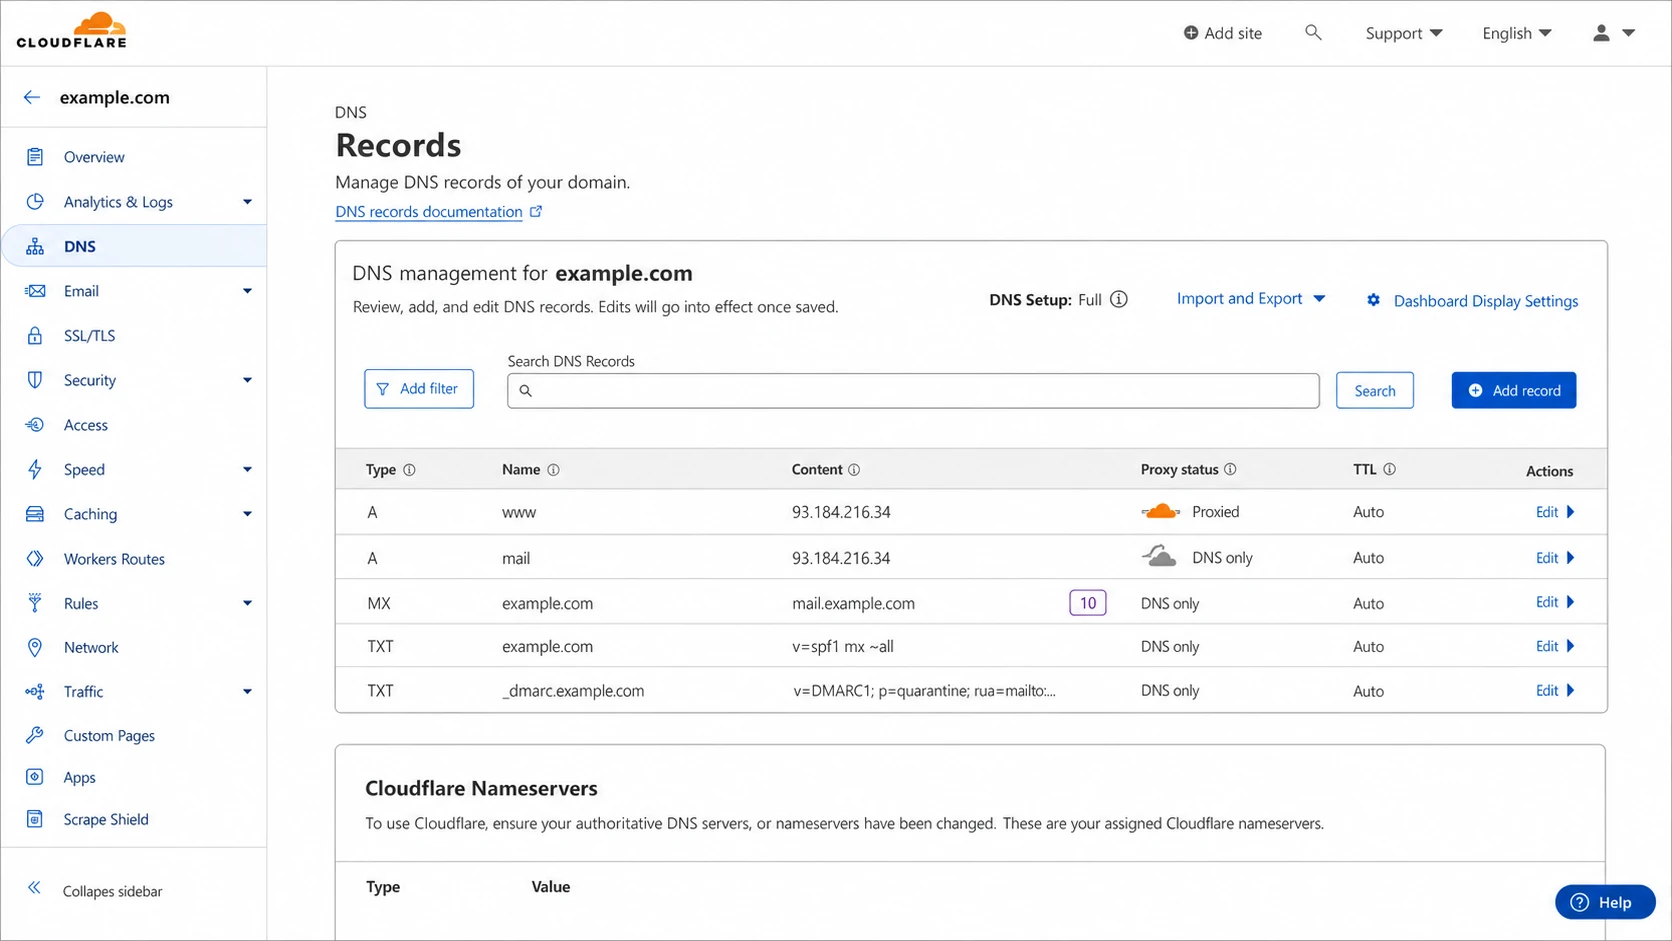Click the Network location pin icon
1672x941 pixels.
(x=35, y=647)
